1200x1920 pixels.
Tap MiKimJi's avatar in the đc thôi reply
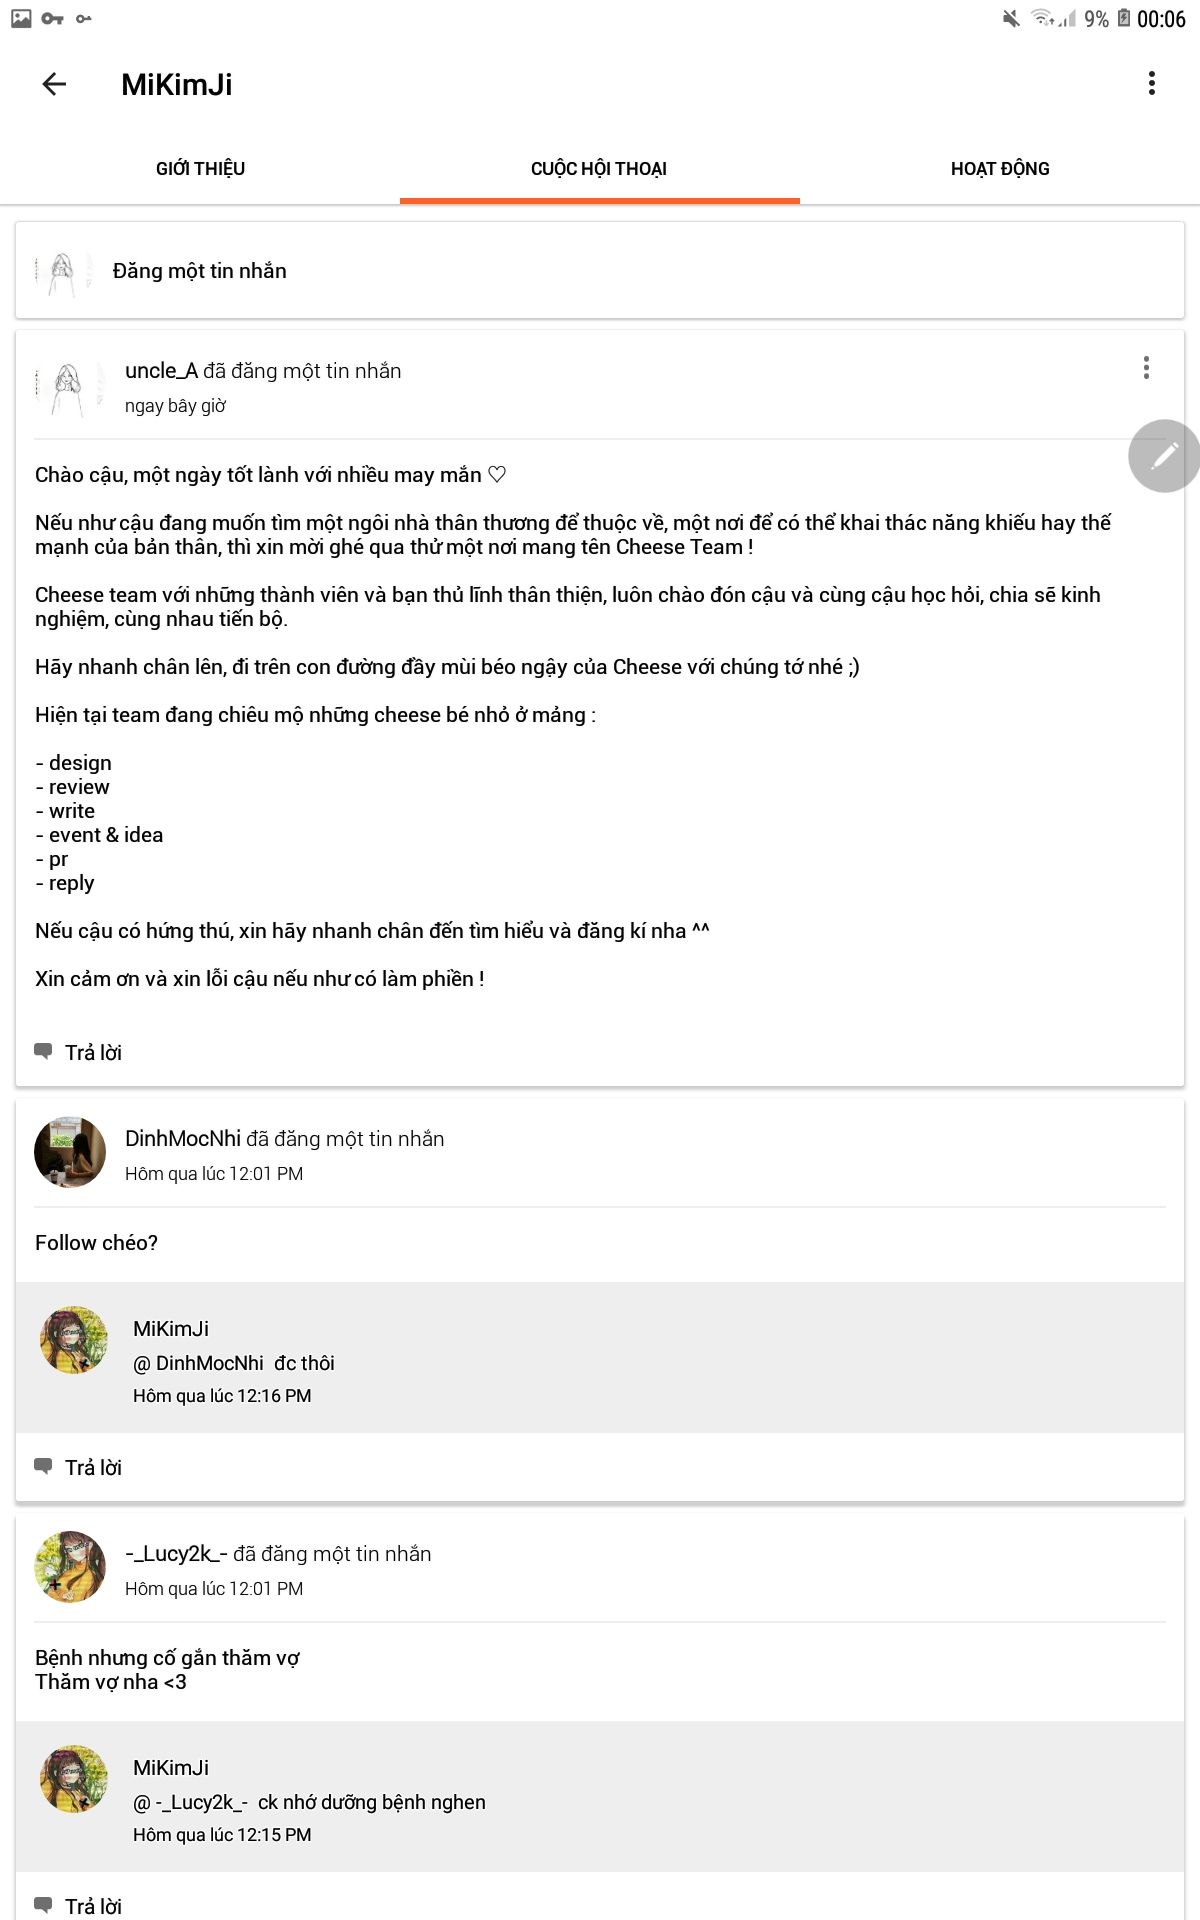pyautogui.click(x=74, y=1340)
